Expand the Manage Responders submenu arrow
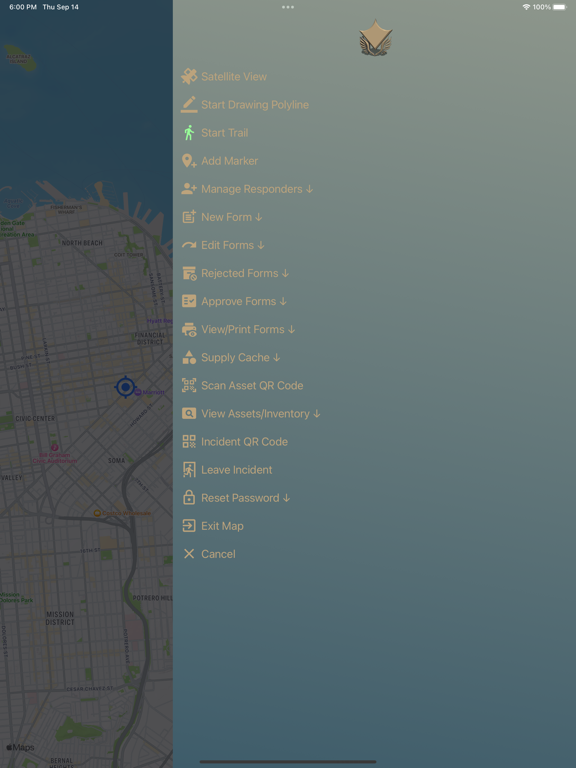This screenshot has height=768, width=576. click(x=309, y=189)
